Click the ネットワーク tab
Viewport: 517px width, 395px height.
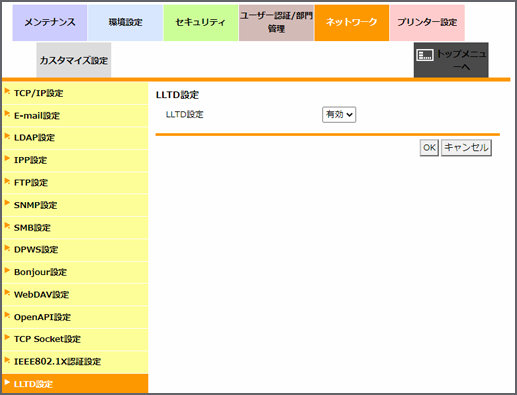[352, 23]
